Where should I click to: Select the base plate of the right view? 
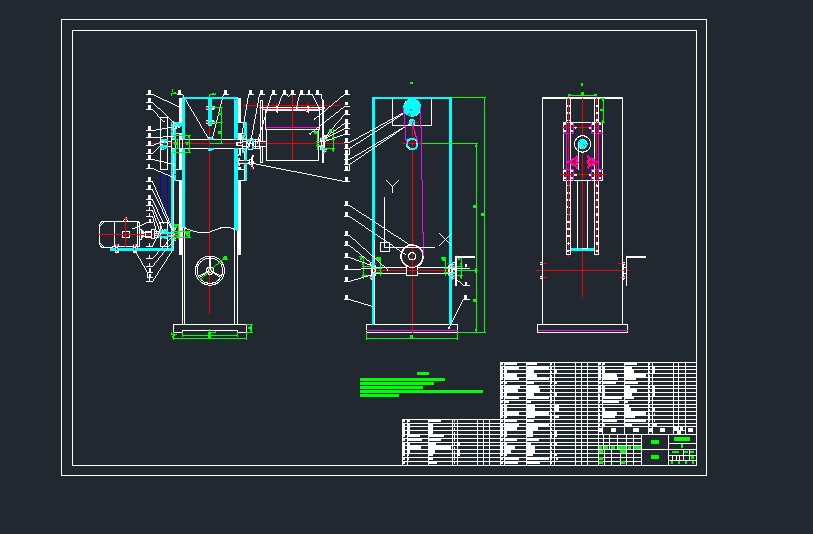[582, 328]
